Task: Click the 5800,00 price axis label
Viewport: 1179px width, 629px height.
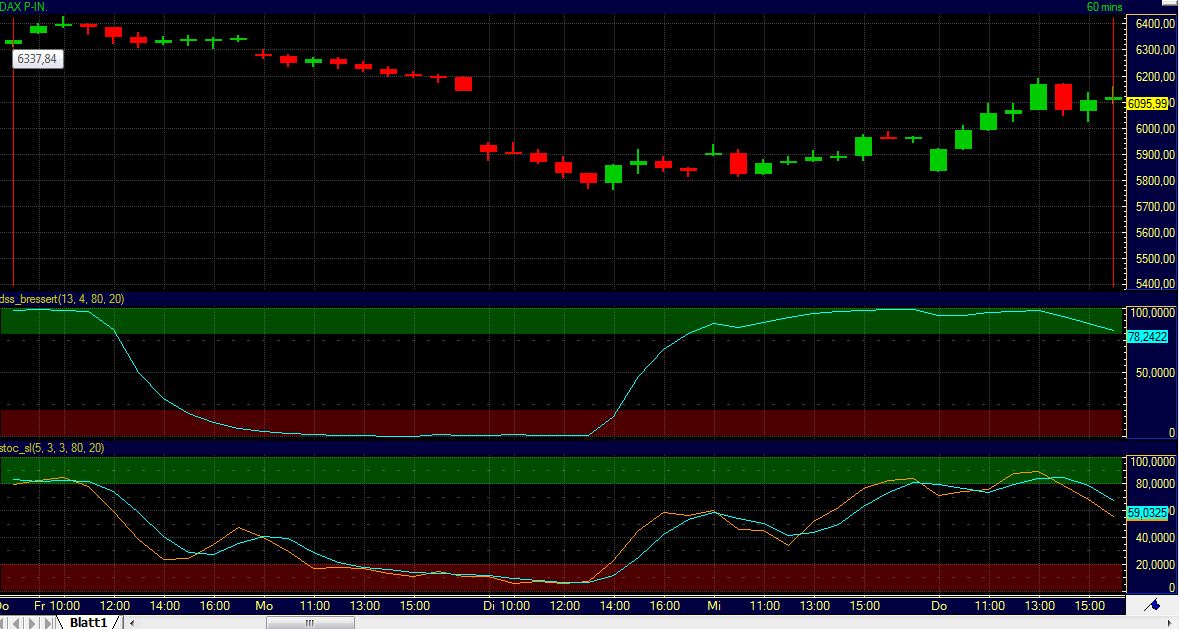Action: 1154,181
